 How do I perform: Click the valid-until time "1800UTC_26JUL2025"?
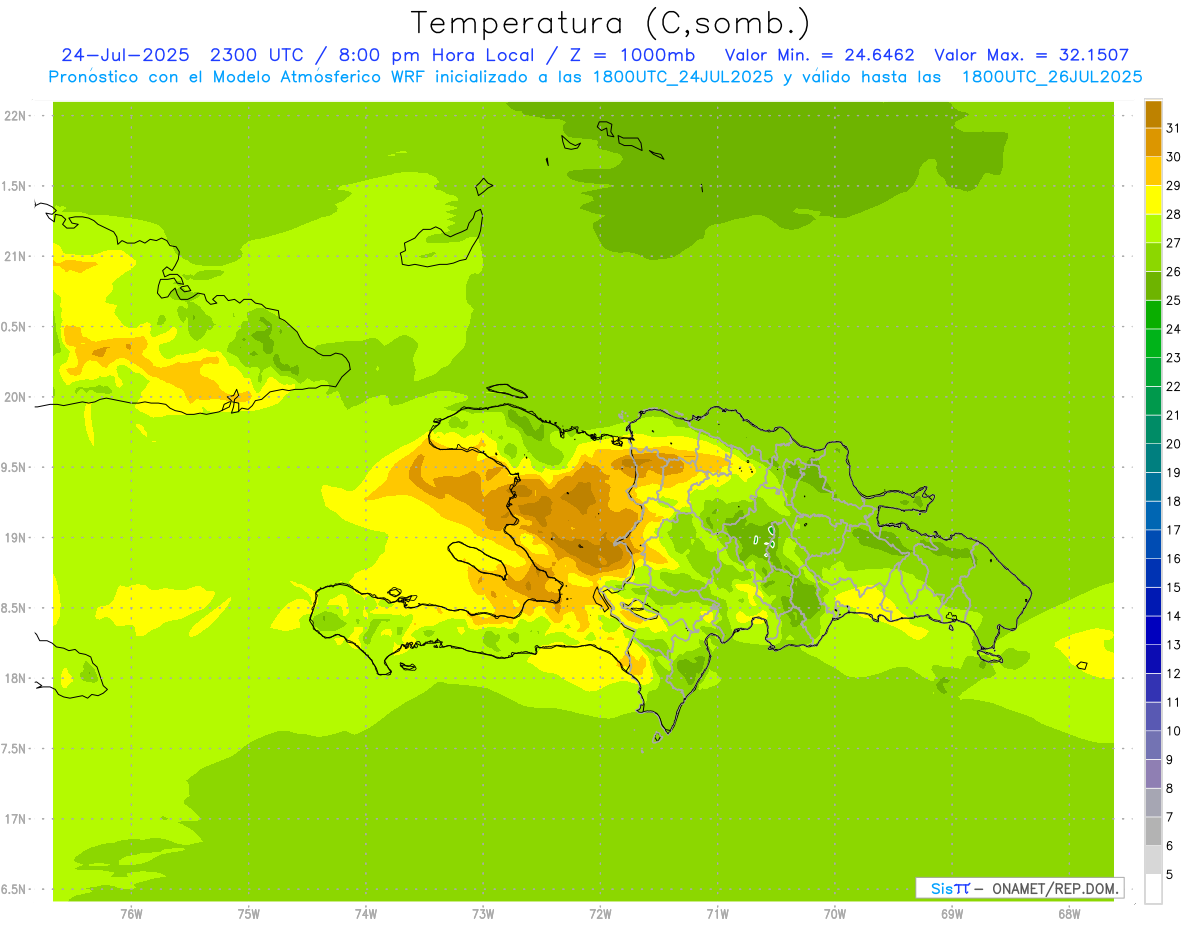point(1051,77)
